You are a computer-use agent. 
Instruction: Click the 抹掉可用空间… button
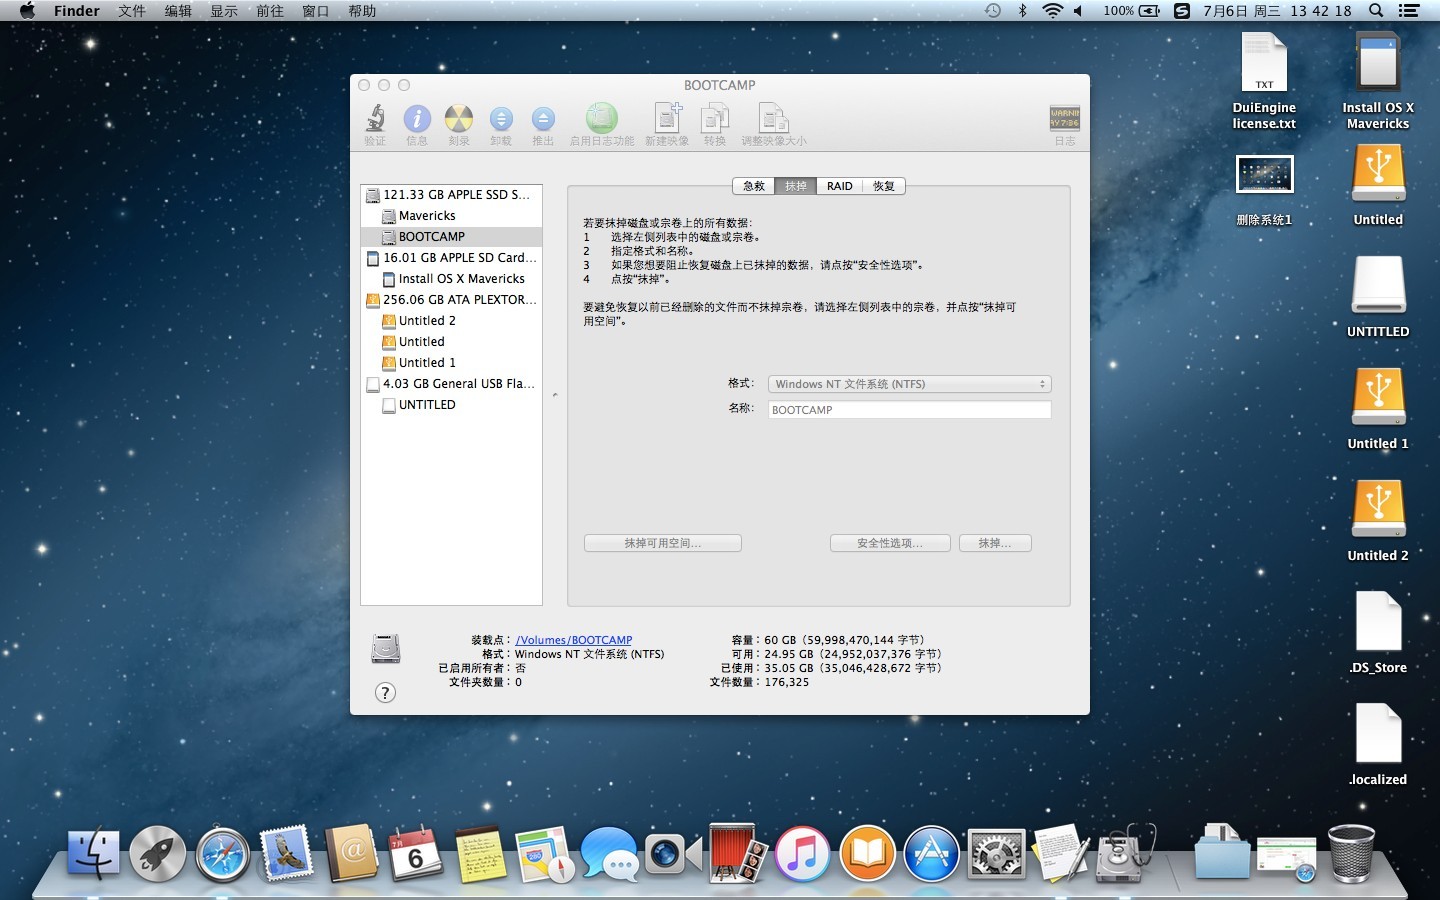point(663,543)
